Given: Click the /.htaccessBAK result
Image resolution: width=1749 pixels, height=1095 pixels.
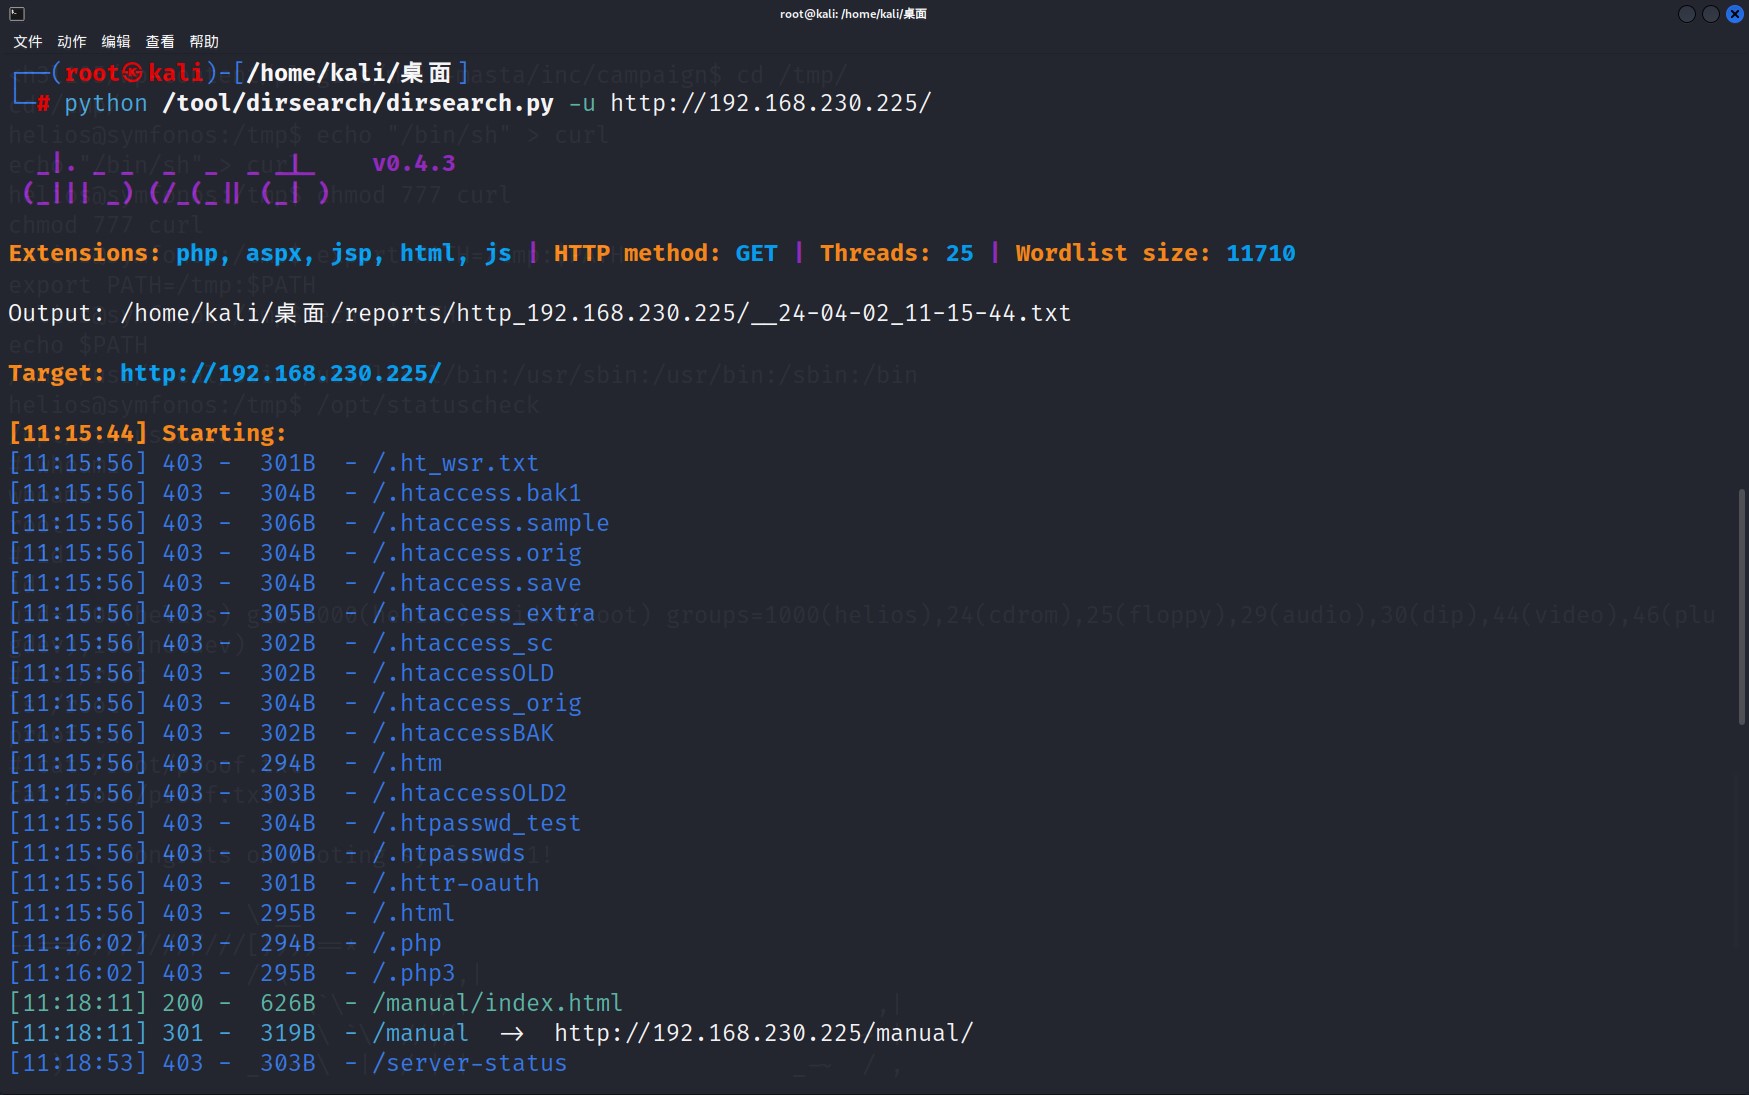Looking at the screenshot, I should (x=462, y=733).
